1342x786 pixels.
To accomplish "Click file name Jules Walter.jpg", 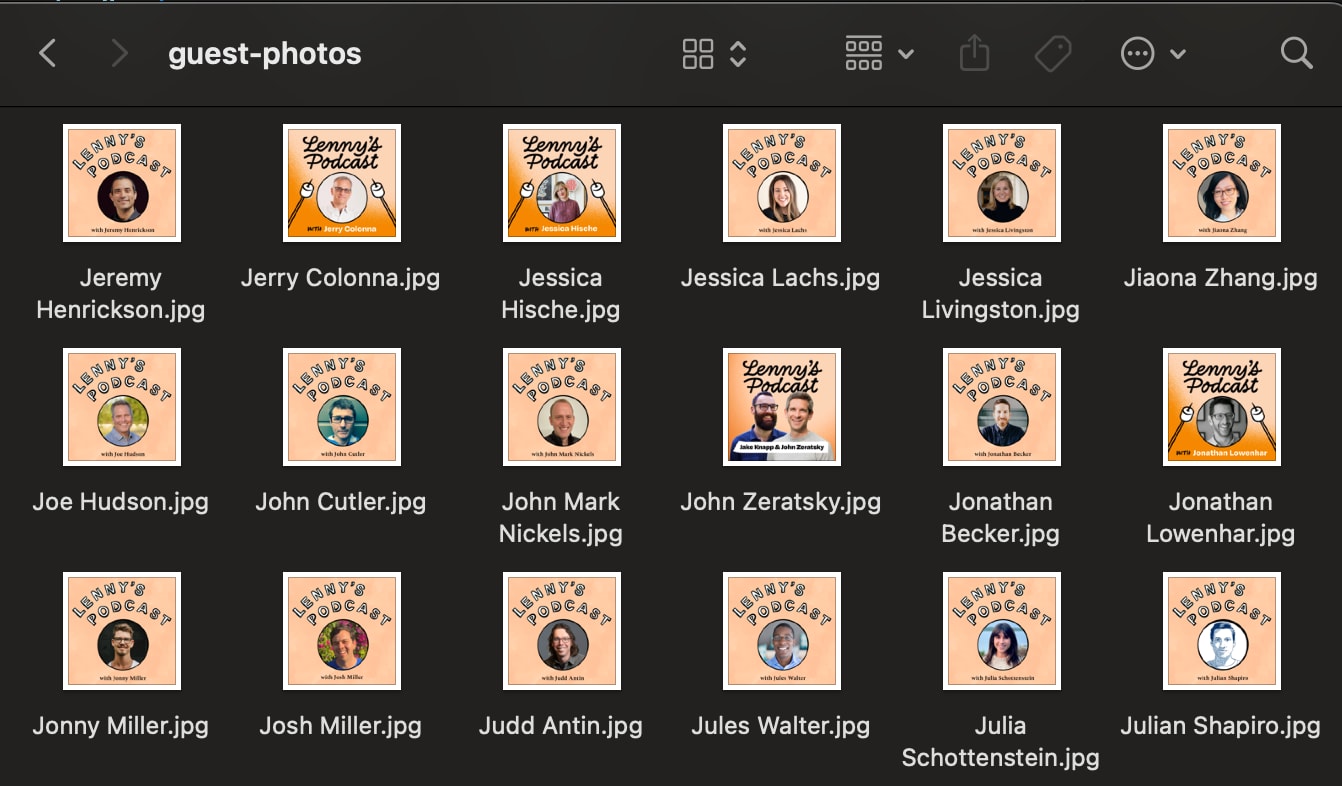I will click(x=781, y=726).
